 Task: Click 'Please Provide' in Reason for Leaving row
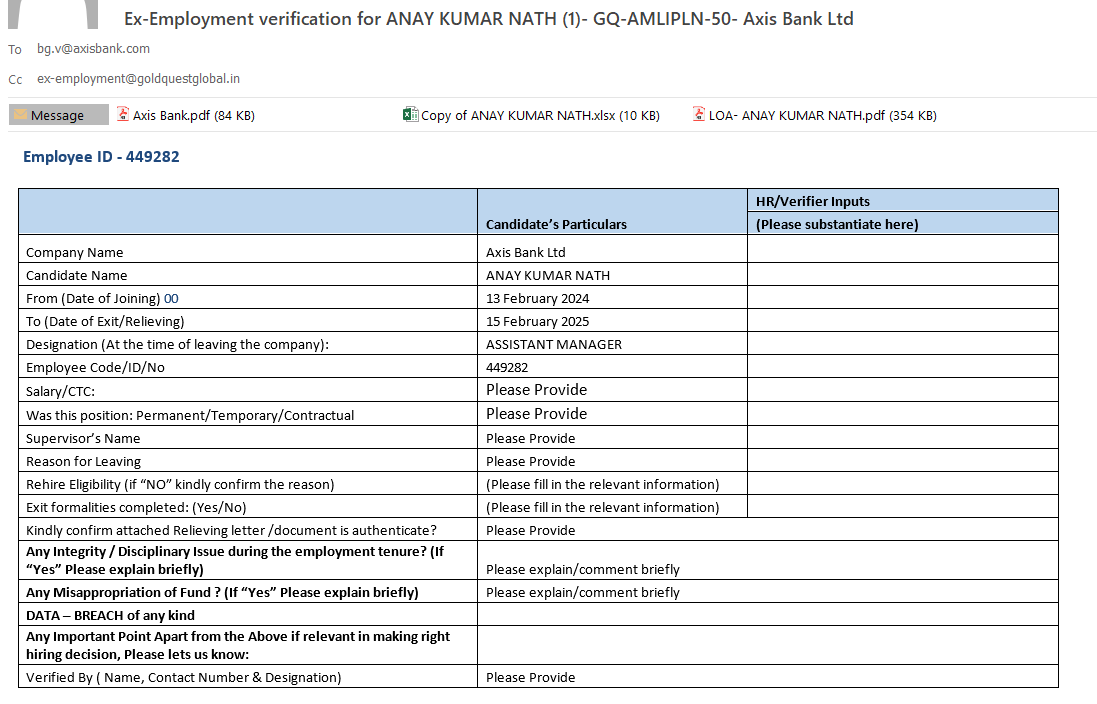[x=530, y=461]
